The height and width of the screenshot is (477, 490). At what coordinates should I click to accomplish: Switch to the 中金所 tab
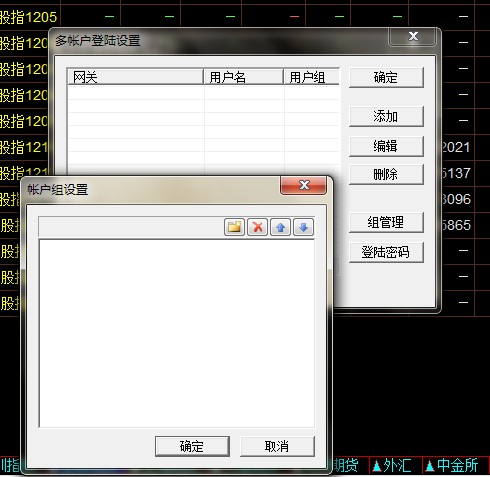[x=456, y=465]
